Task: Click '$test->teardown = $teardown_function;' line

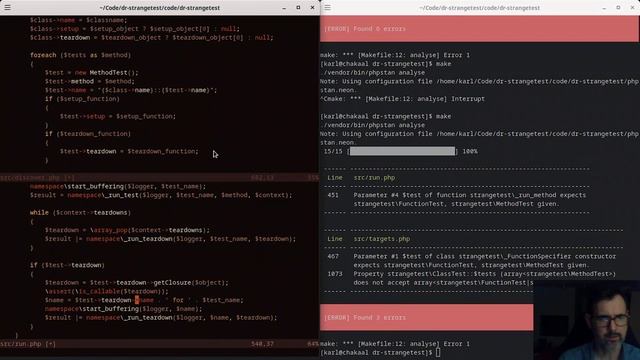Action: tap(129, 151)
